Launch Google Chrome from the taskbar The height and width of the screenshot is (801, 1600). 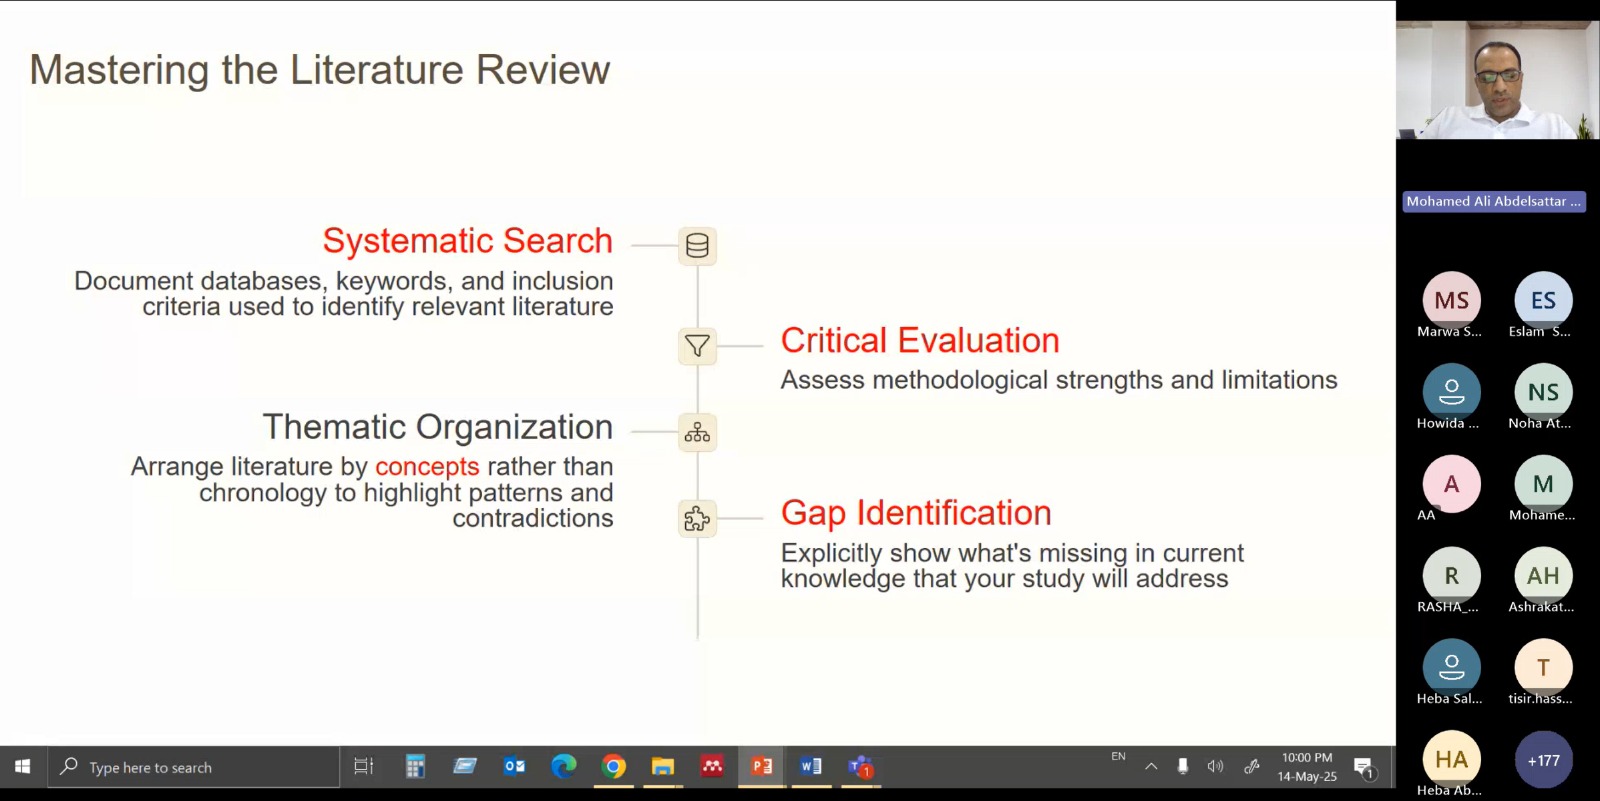pos(614,767)
